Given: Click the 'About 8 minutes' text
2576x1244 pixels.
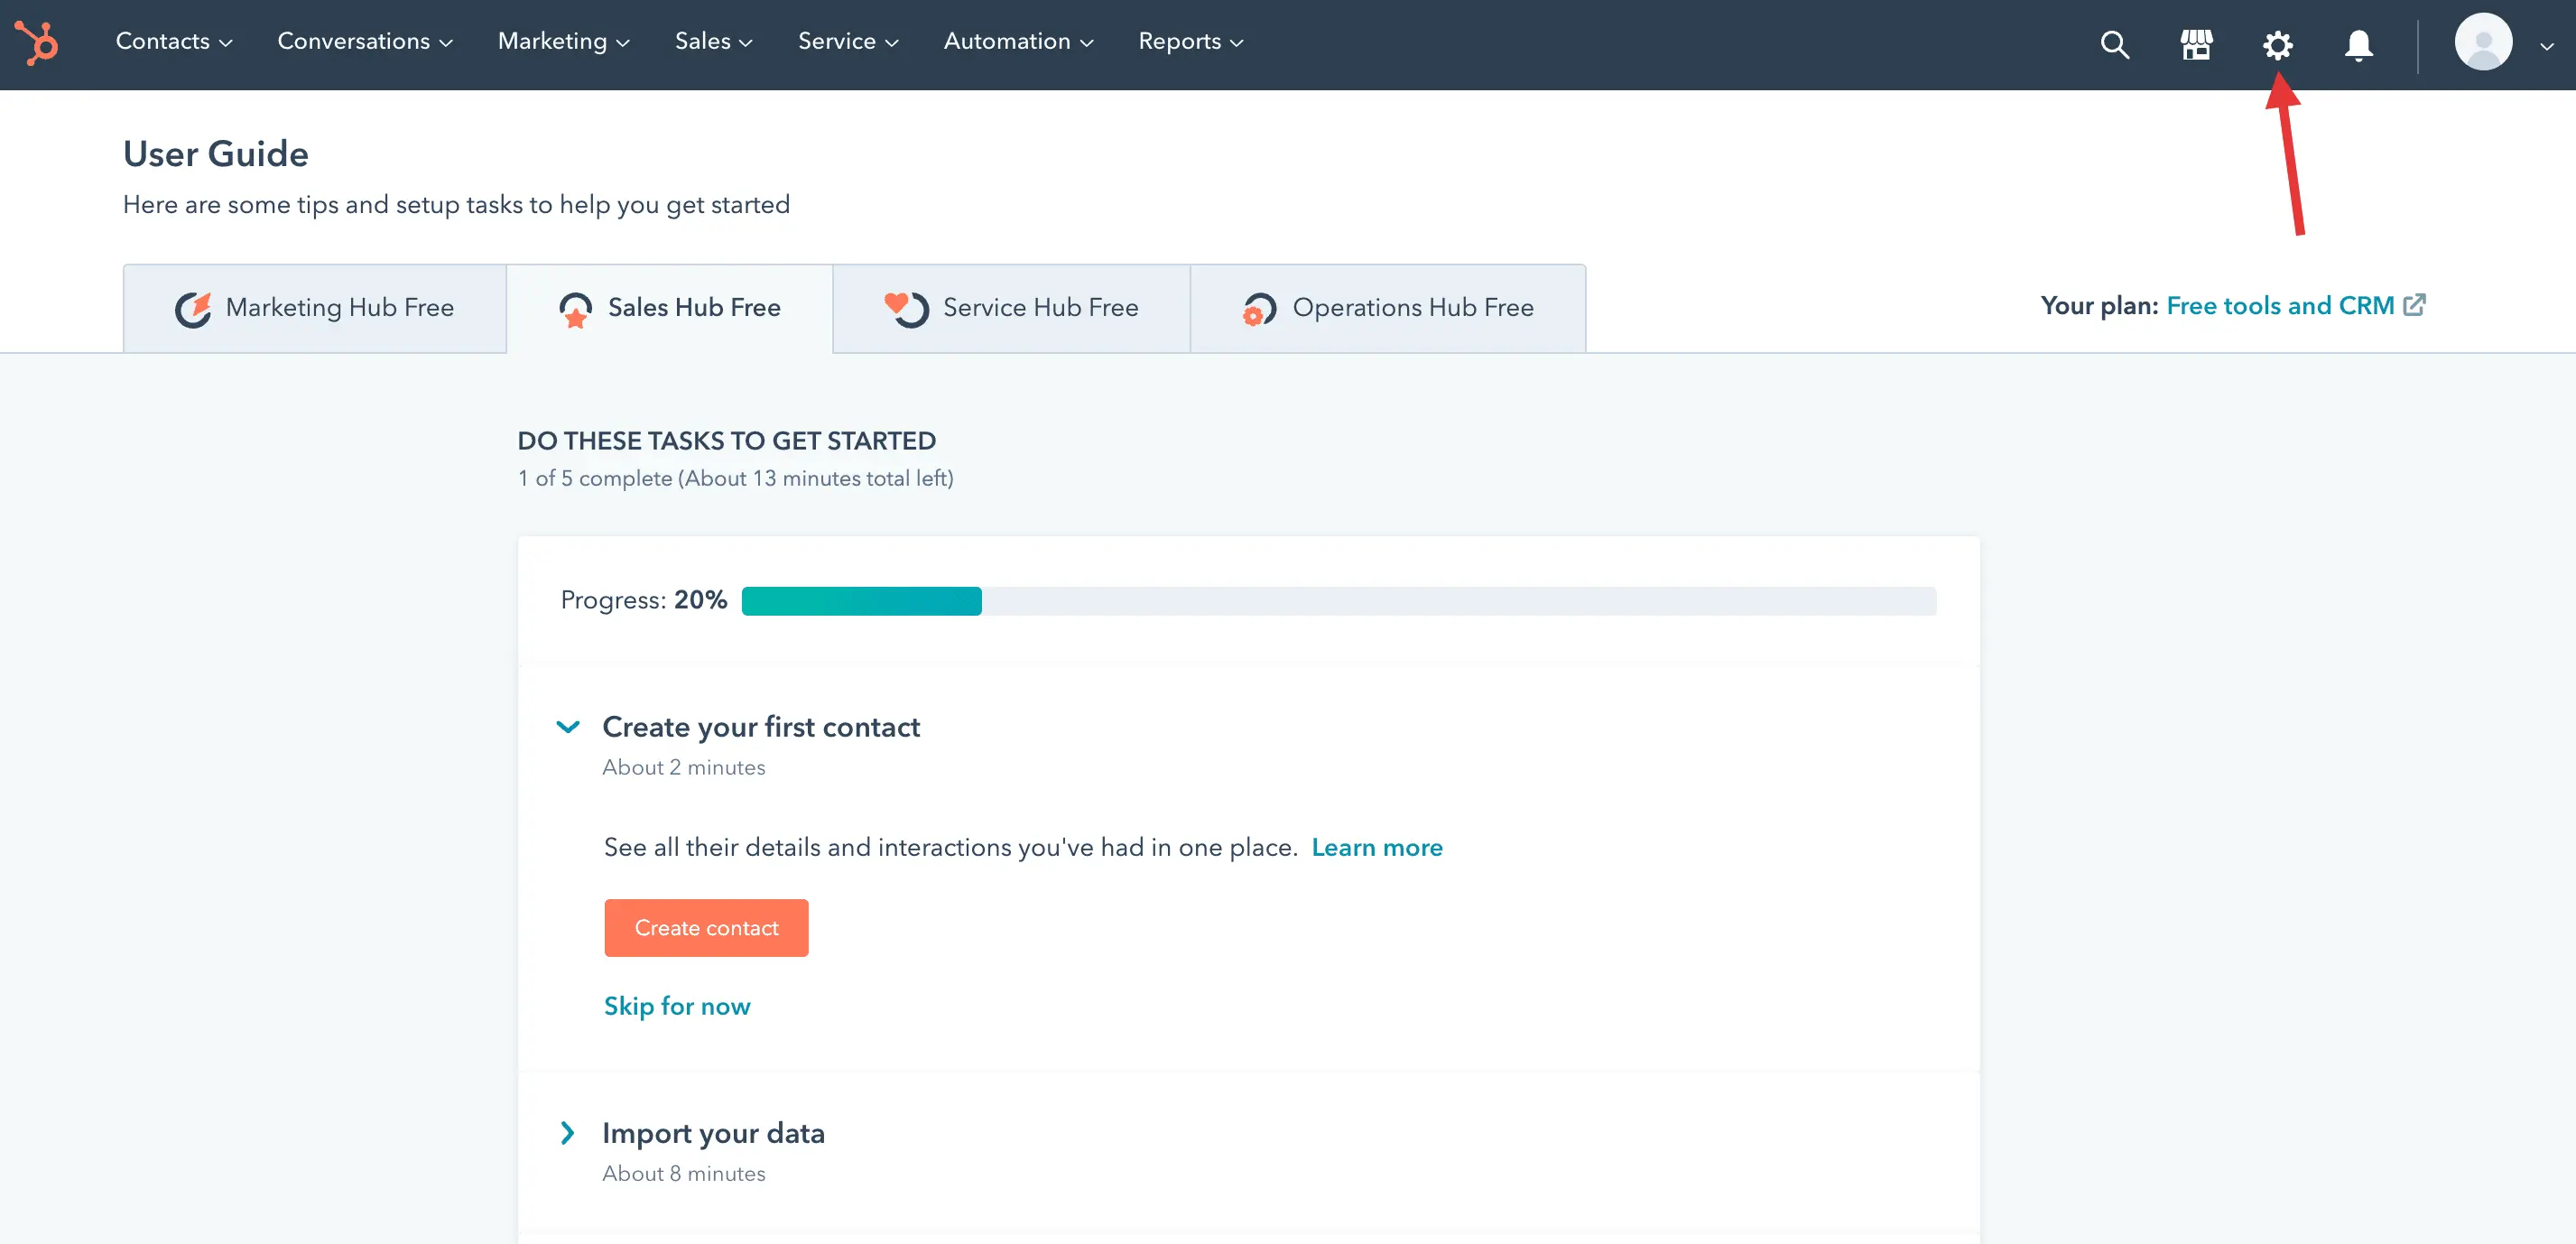Looking at the screenshot, I should click(684, 1173).
